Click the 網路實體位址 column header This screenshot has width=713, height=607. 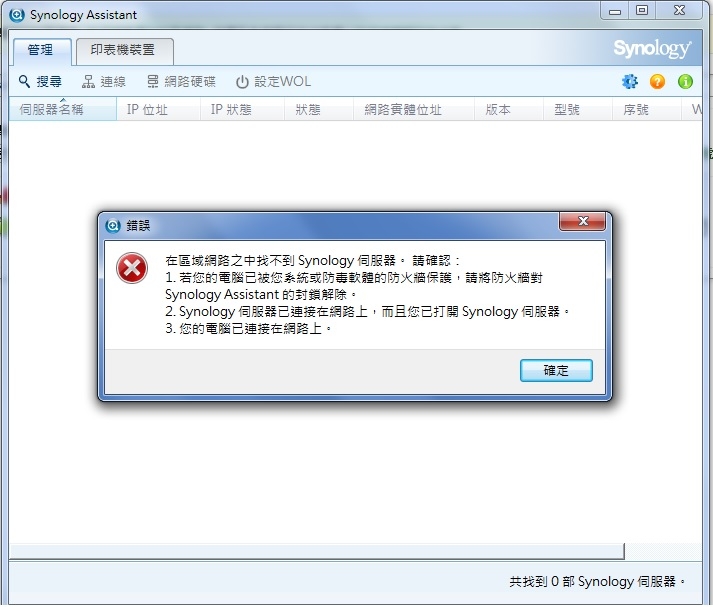[x=413, y=109]
